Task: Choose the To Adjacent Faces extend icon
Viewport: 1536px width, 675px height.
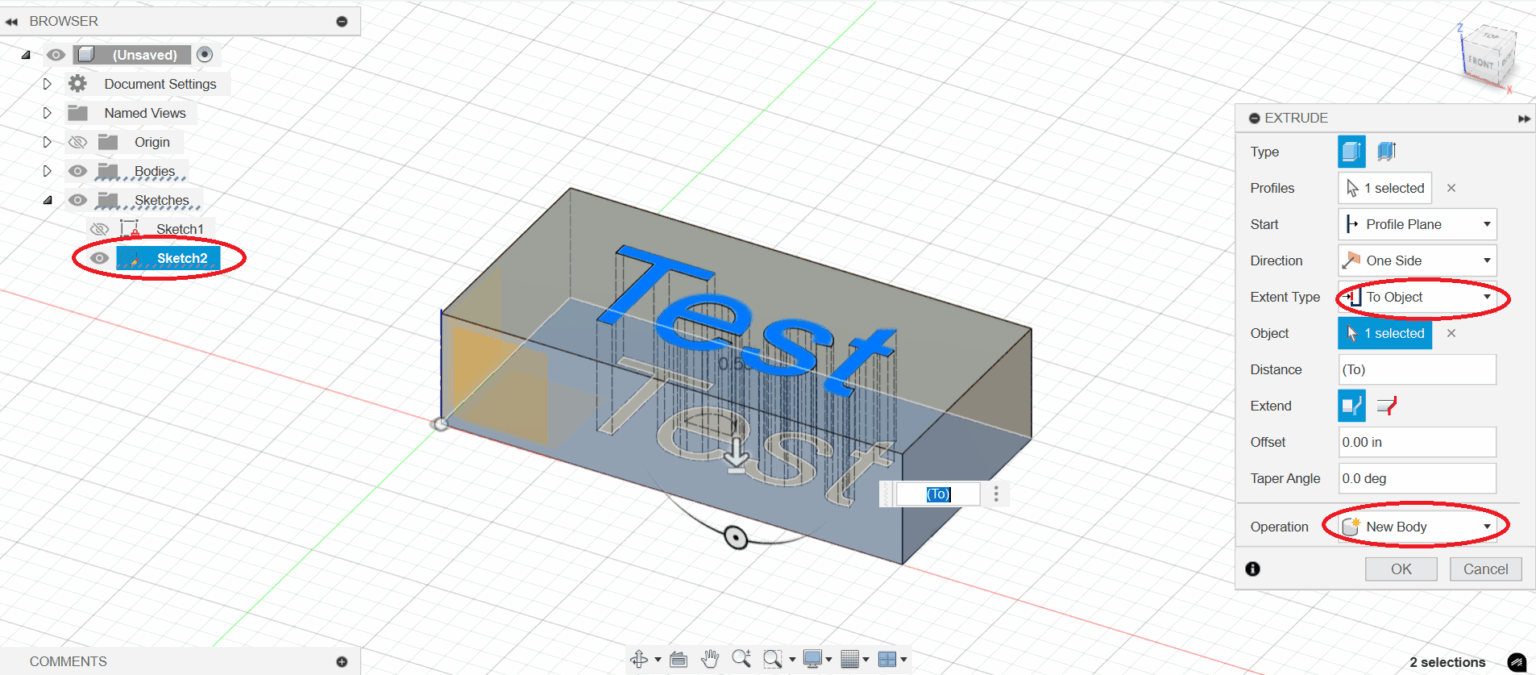Action: tap(1386, 406)
